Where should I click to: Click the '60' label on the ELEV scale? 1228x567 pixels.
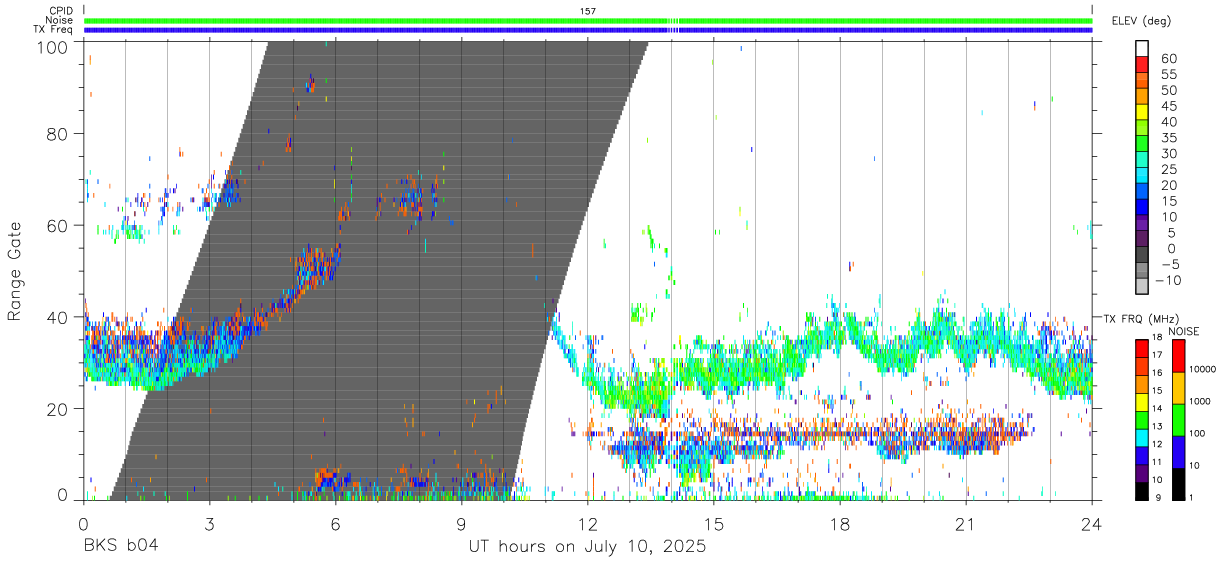pos(1167,58)
